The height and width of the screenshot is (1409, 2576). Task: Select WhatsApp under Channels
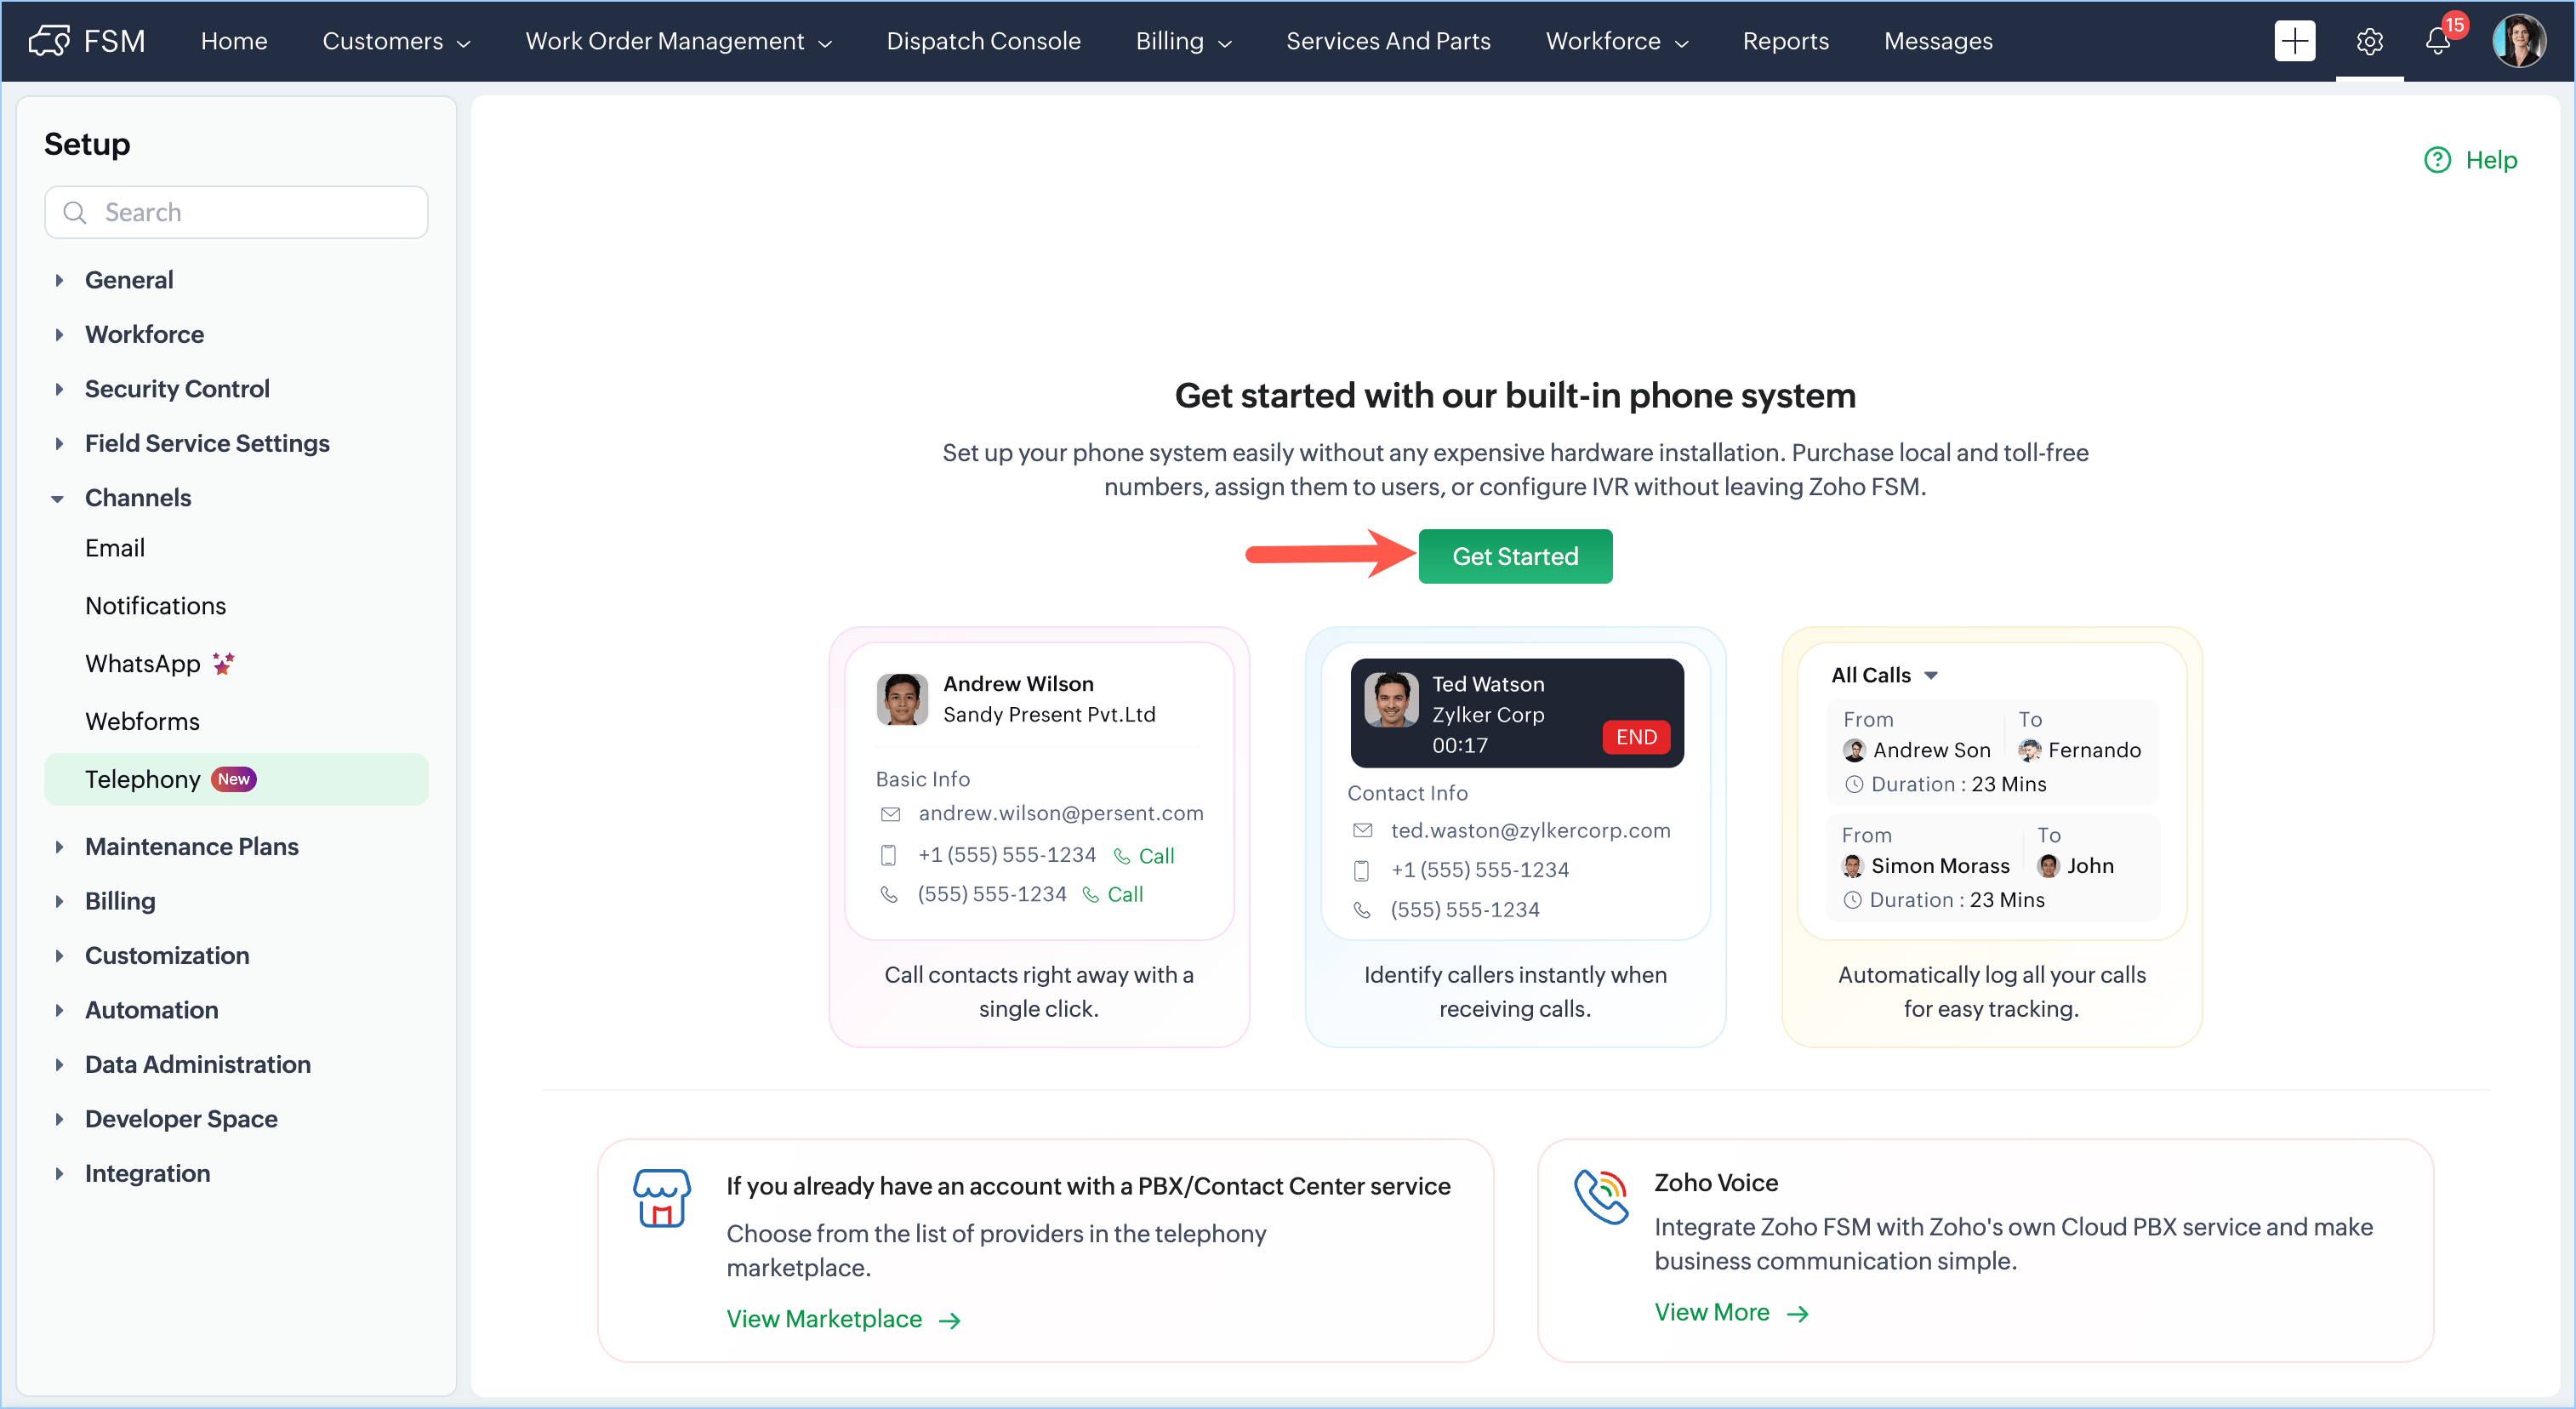click(143, 664)
